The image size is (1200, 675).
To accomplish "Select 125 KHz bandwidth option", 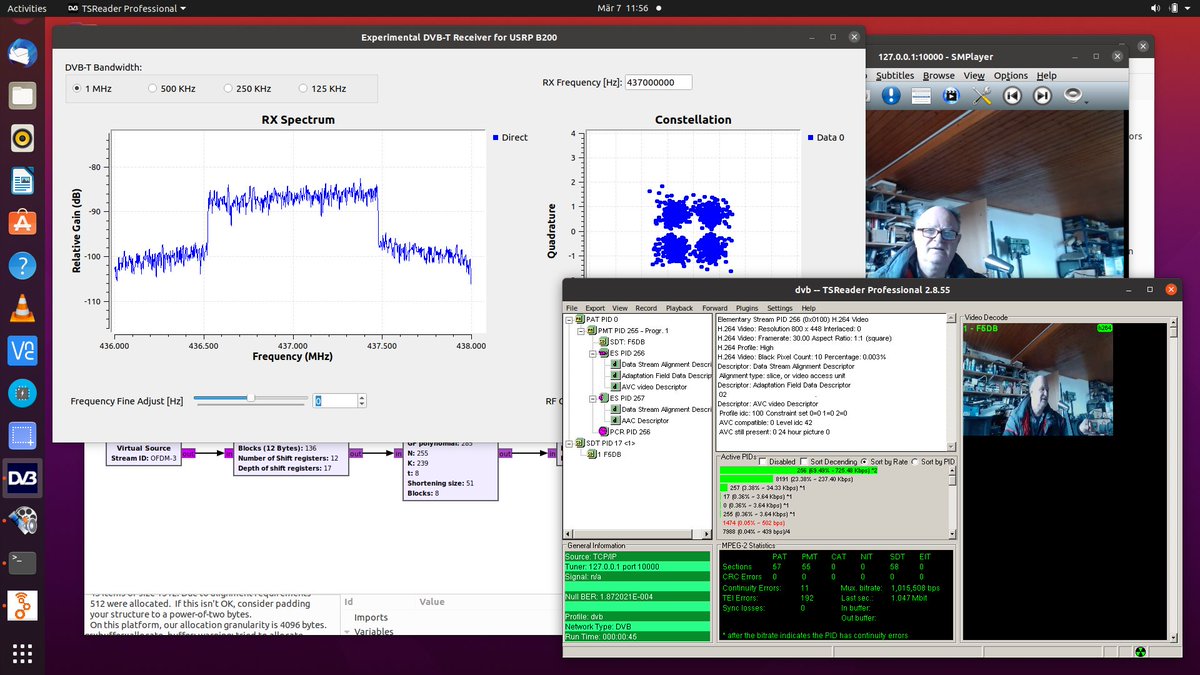I will tap(322, 89).
